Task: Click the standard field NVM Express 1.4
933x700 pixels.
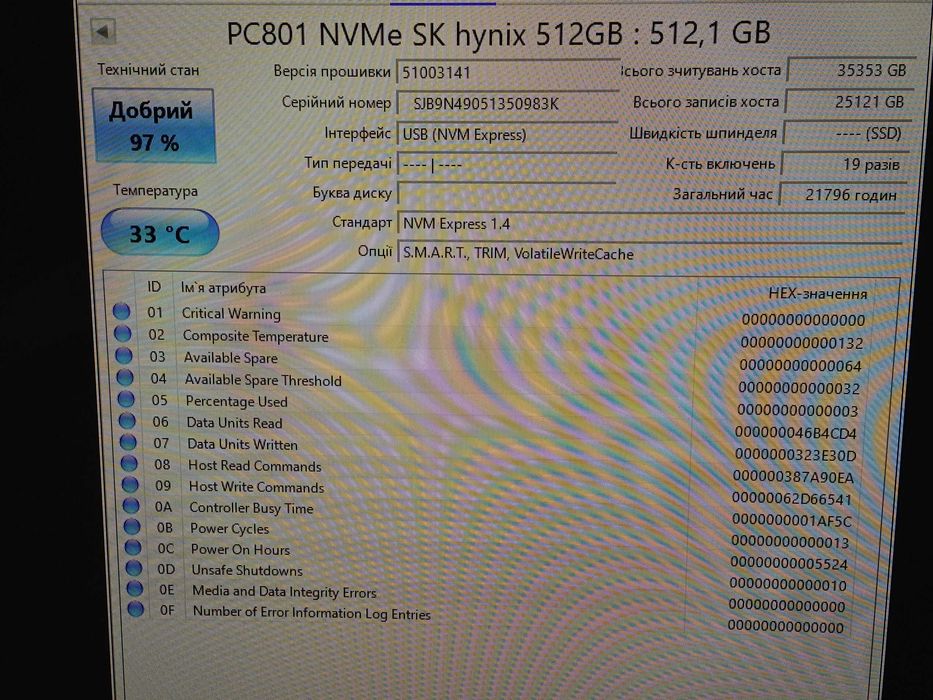Action: tap(651, 223)
